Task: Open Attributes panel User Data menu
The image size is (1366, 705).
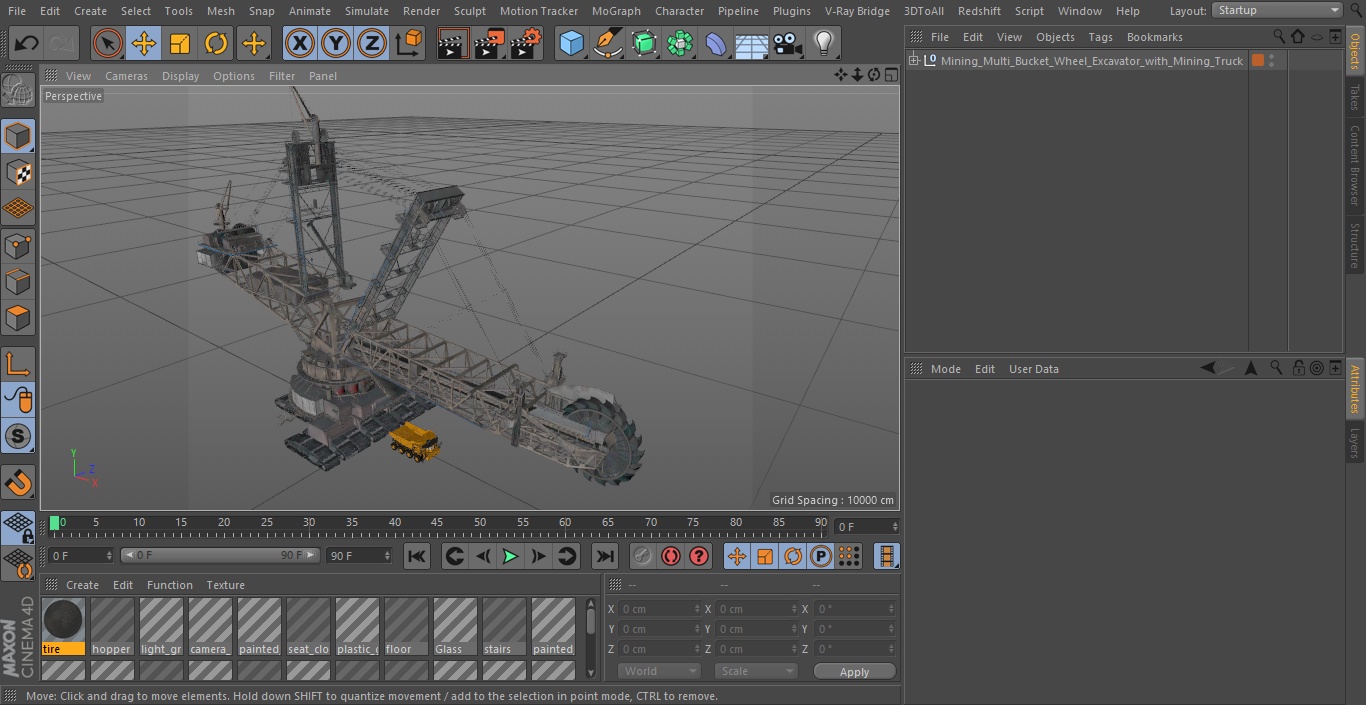Action: point(1033,369)
